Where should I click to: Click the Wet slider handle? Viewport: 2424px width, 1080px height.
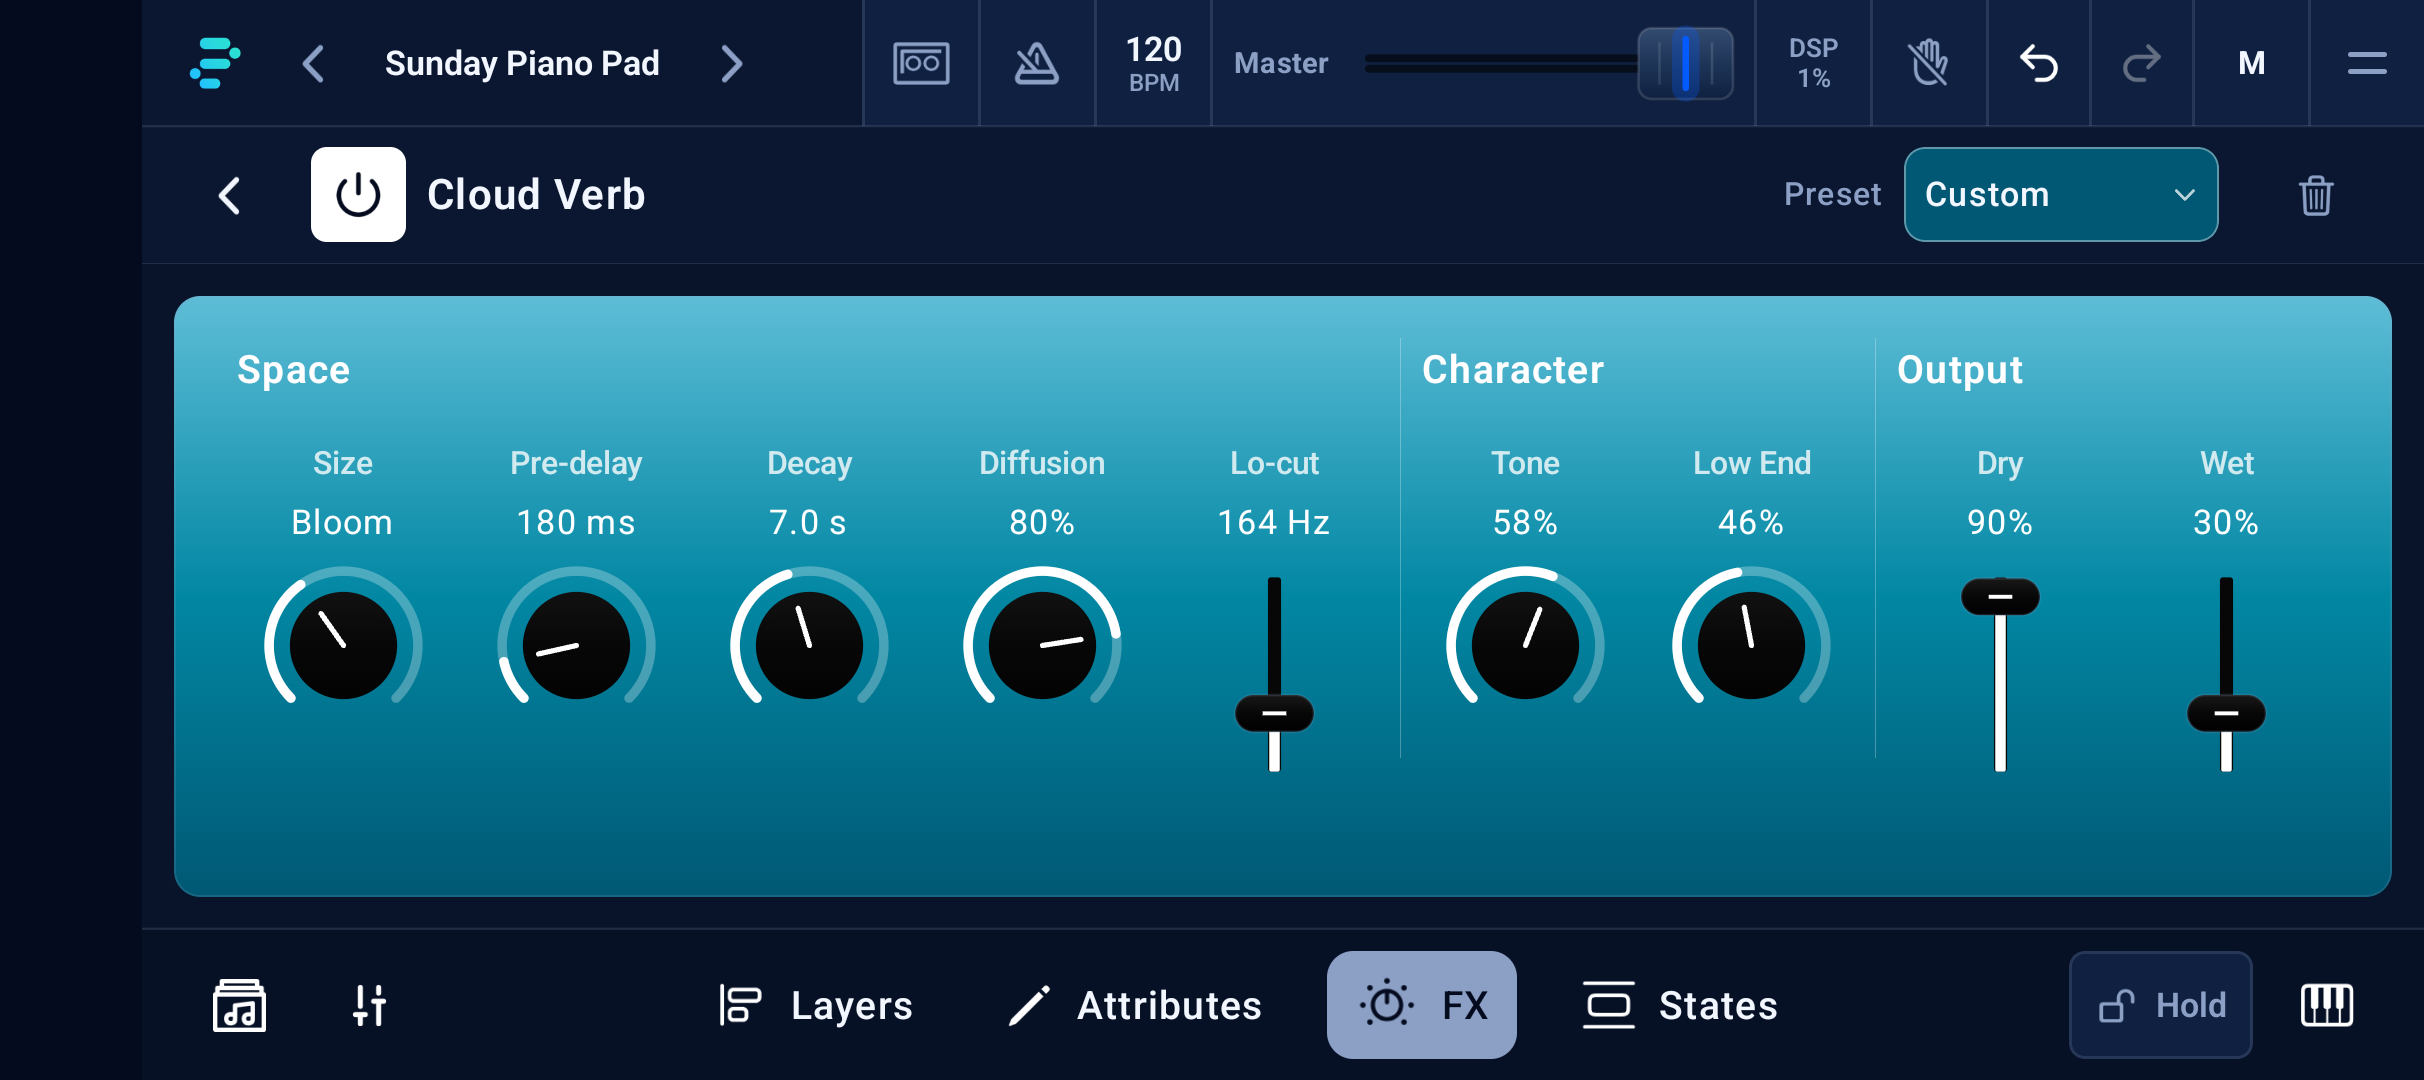2226,713
